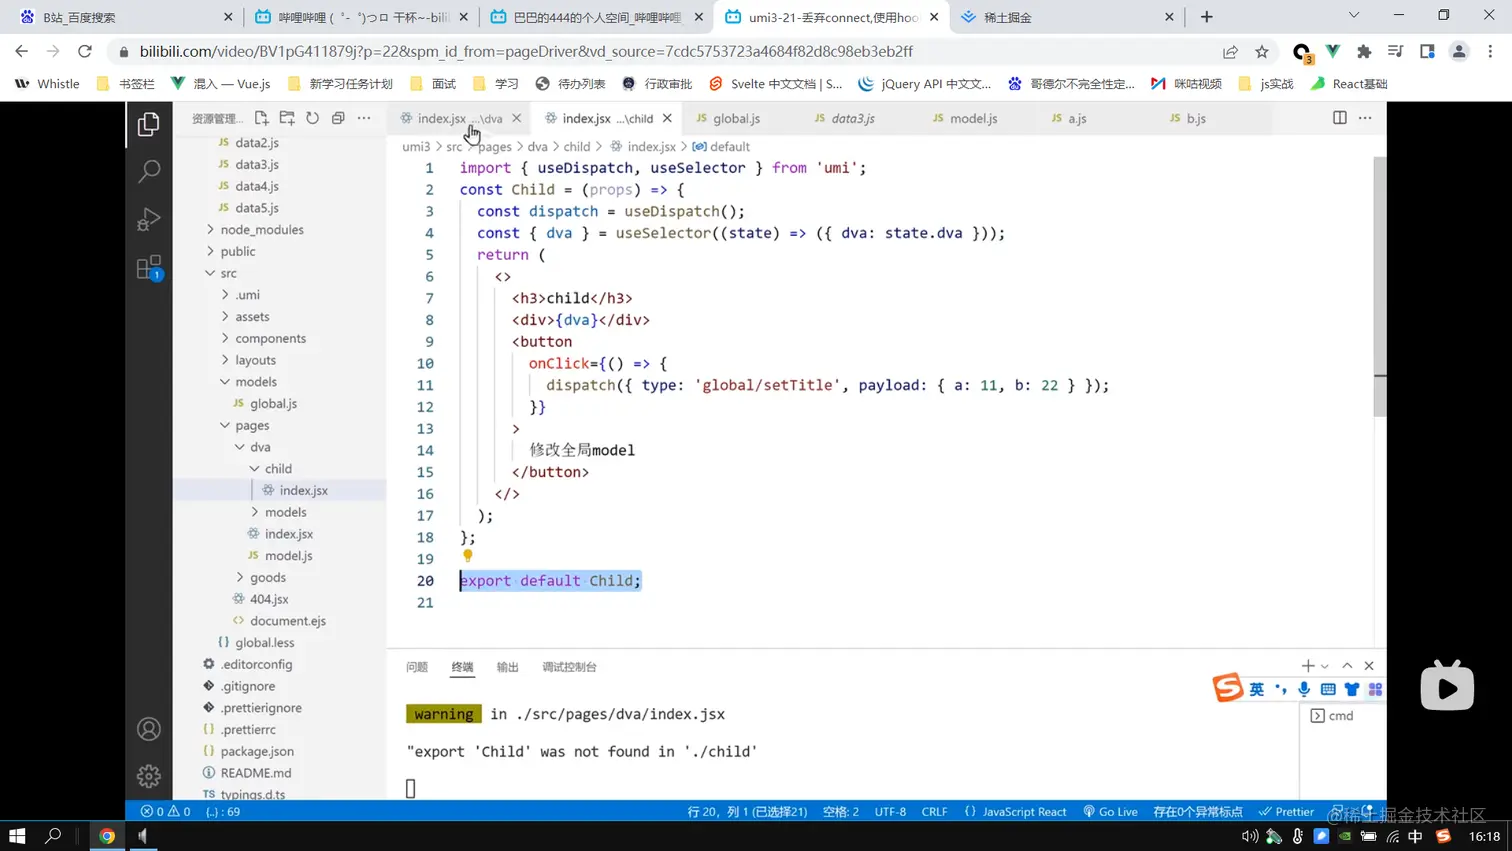
Task: Switch to the a.js editor tab
Action: [x=1076, y=118]
